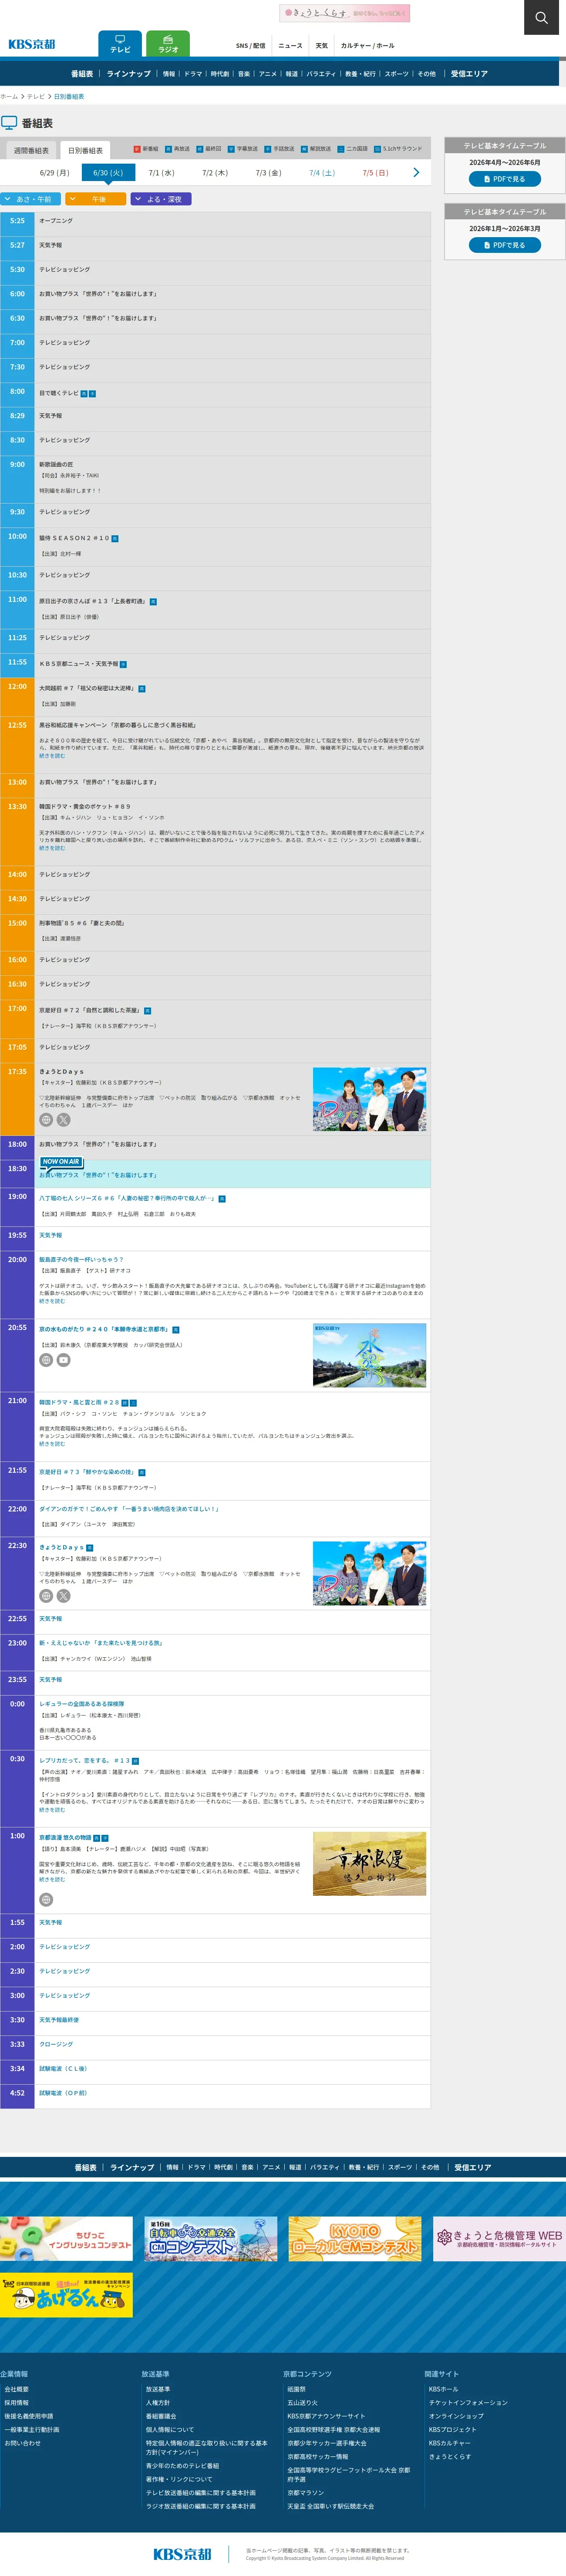This screenshot has width=566, height=2576.
Task: Open website globe icon for 22:30 きょうとDays
Action: 46,1596
